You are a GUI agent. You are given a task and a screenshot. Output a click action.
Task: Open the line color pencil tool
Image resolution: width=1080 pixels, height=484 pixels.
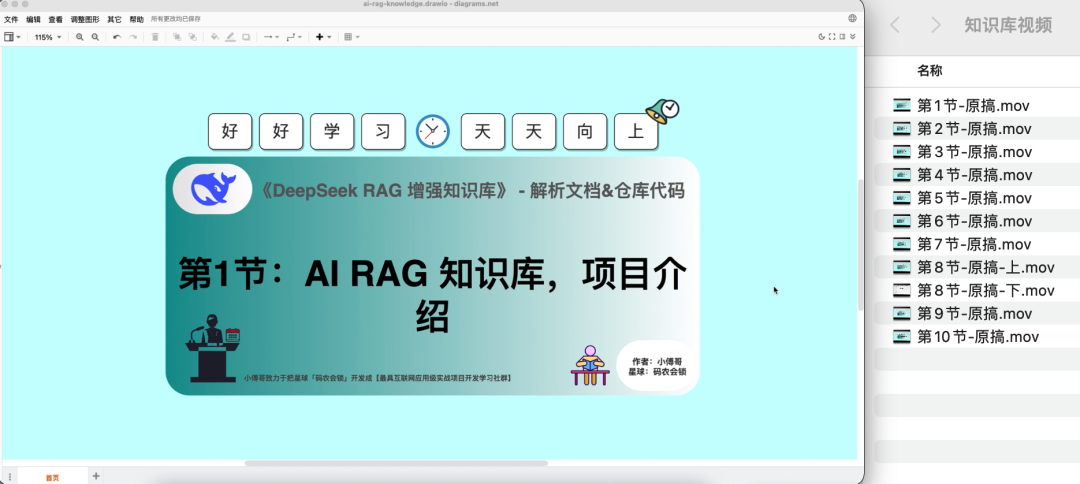point(230,37)
